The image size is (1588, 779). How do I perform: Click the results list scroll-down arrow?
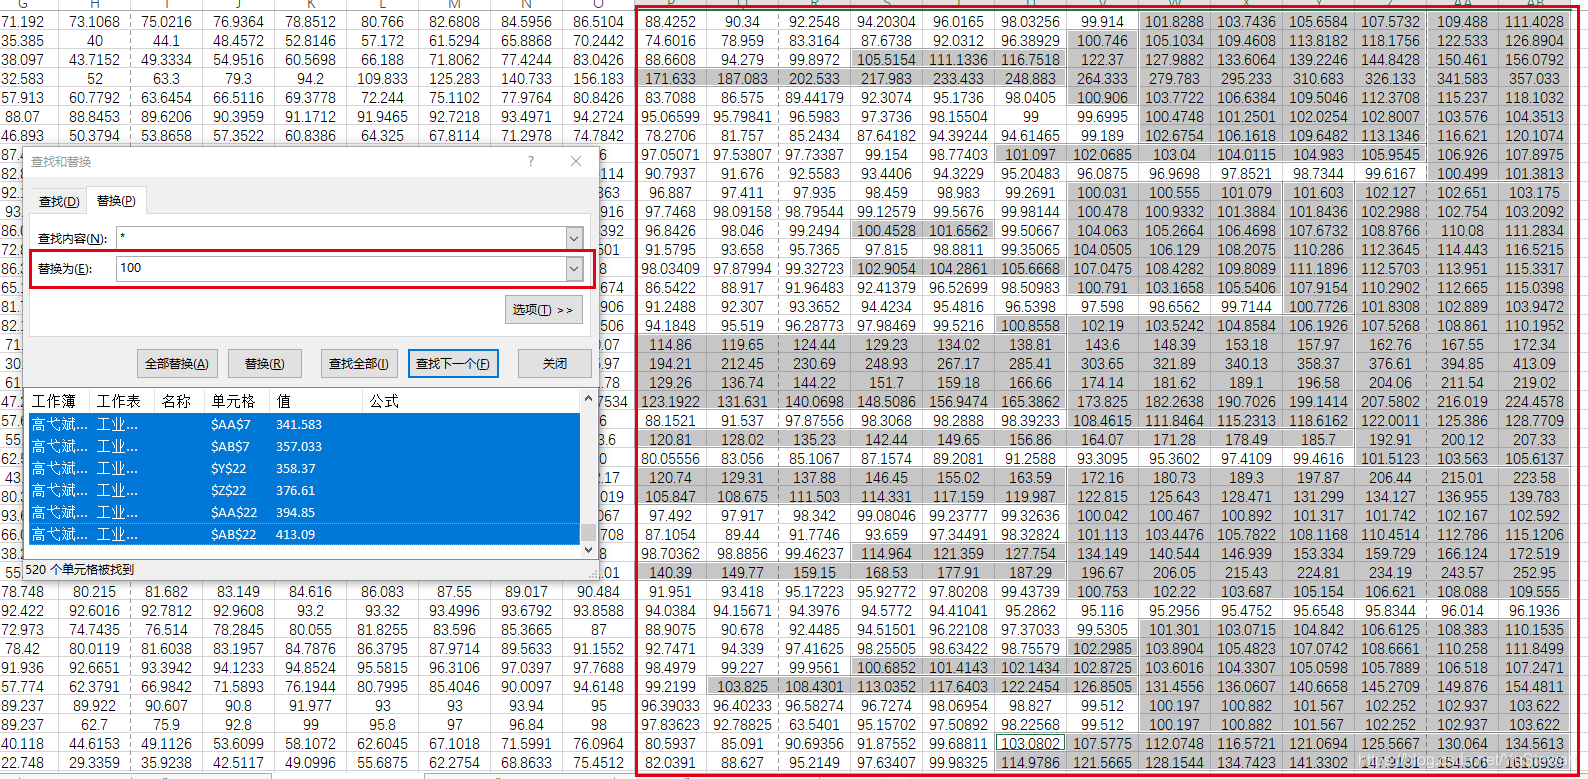588,549
